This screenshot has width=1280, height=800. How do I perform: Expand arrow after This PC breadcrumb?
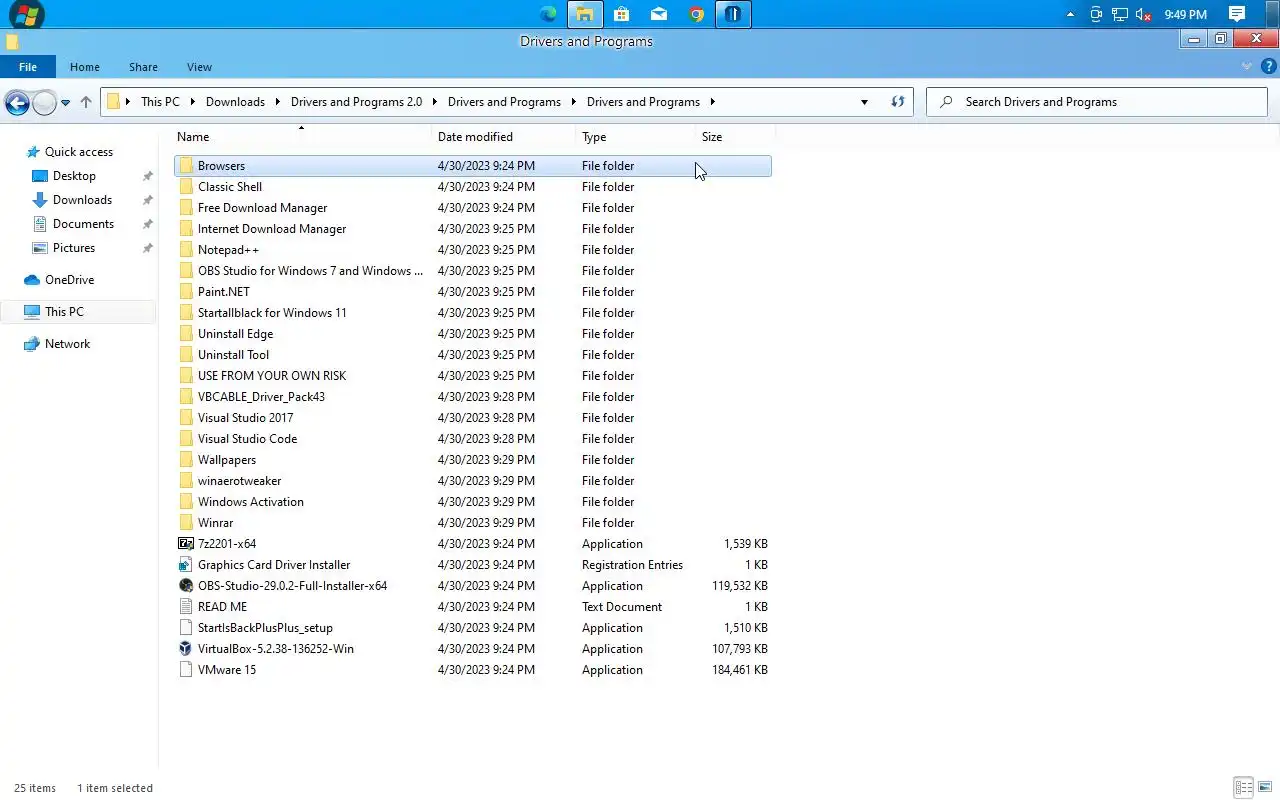(x=191, y=102)
